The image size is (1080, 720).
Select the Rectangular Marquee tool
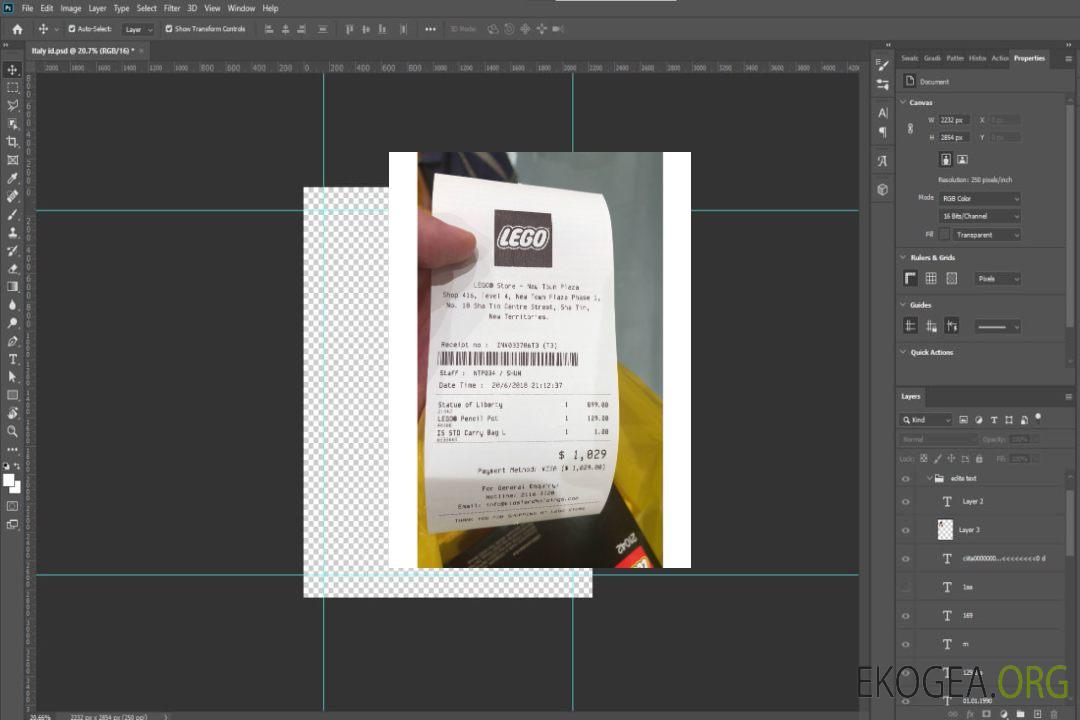[x=12, y=88]
